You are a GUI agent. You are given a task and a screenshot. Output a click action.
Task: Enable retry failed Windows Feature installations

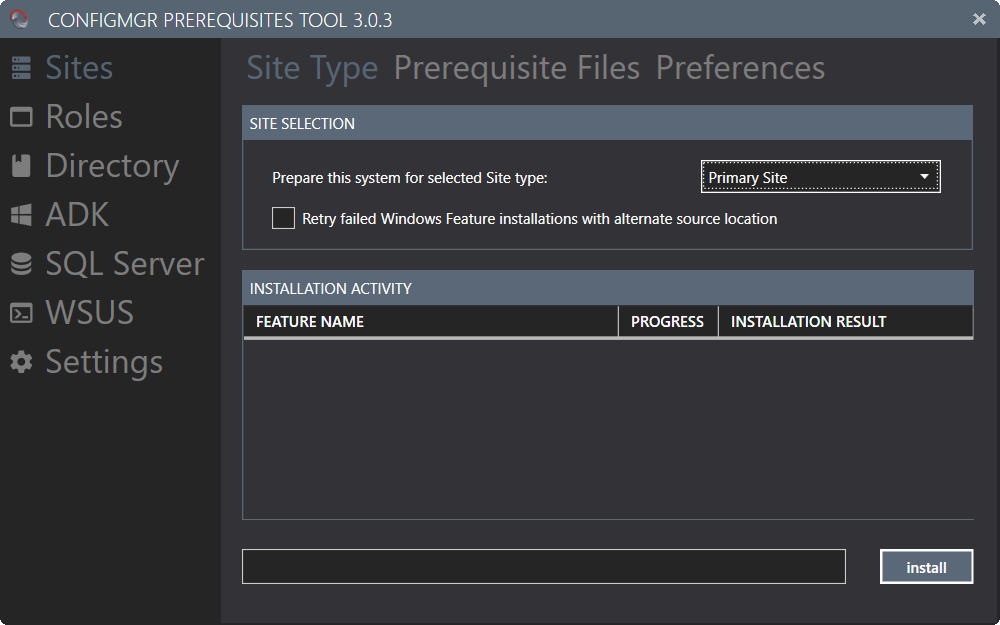click(x=283, y=218)
